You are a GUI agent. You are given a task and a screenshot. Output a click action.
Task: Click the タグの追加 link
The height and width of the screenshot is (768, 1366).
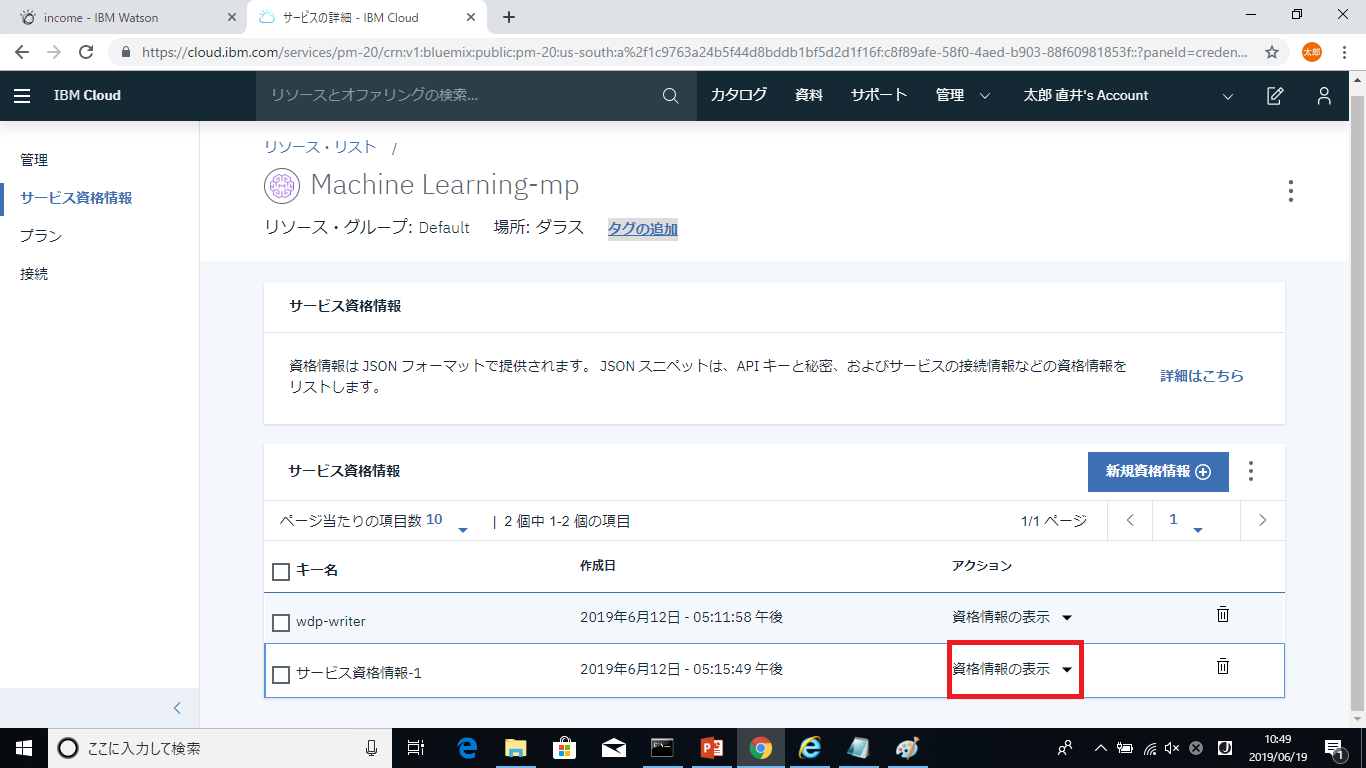click(642, 229)
